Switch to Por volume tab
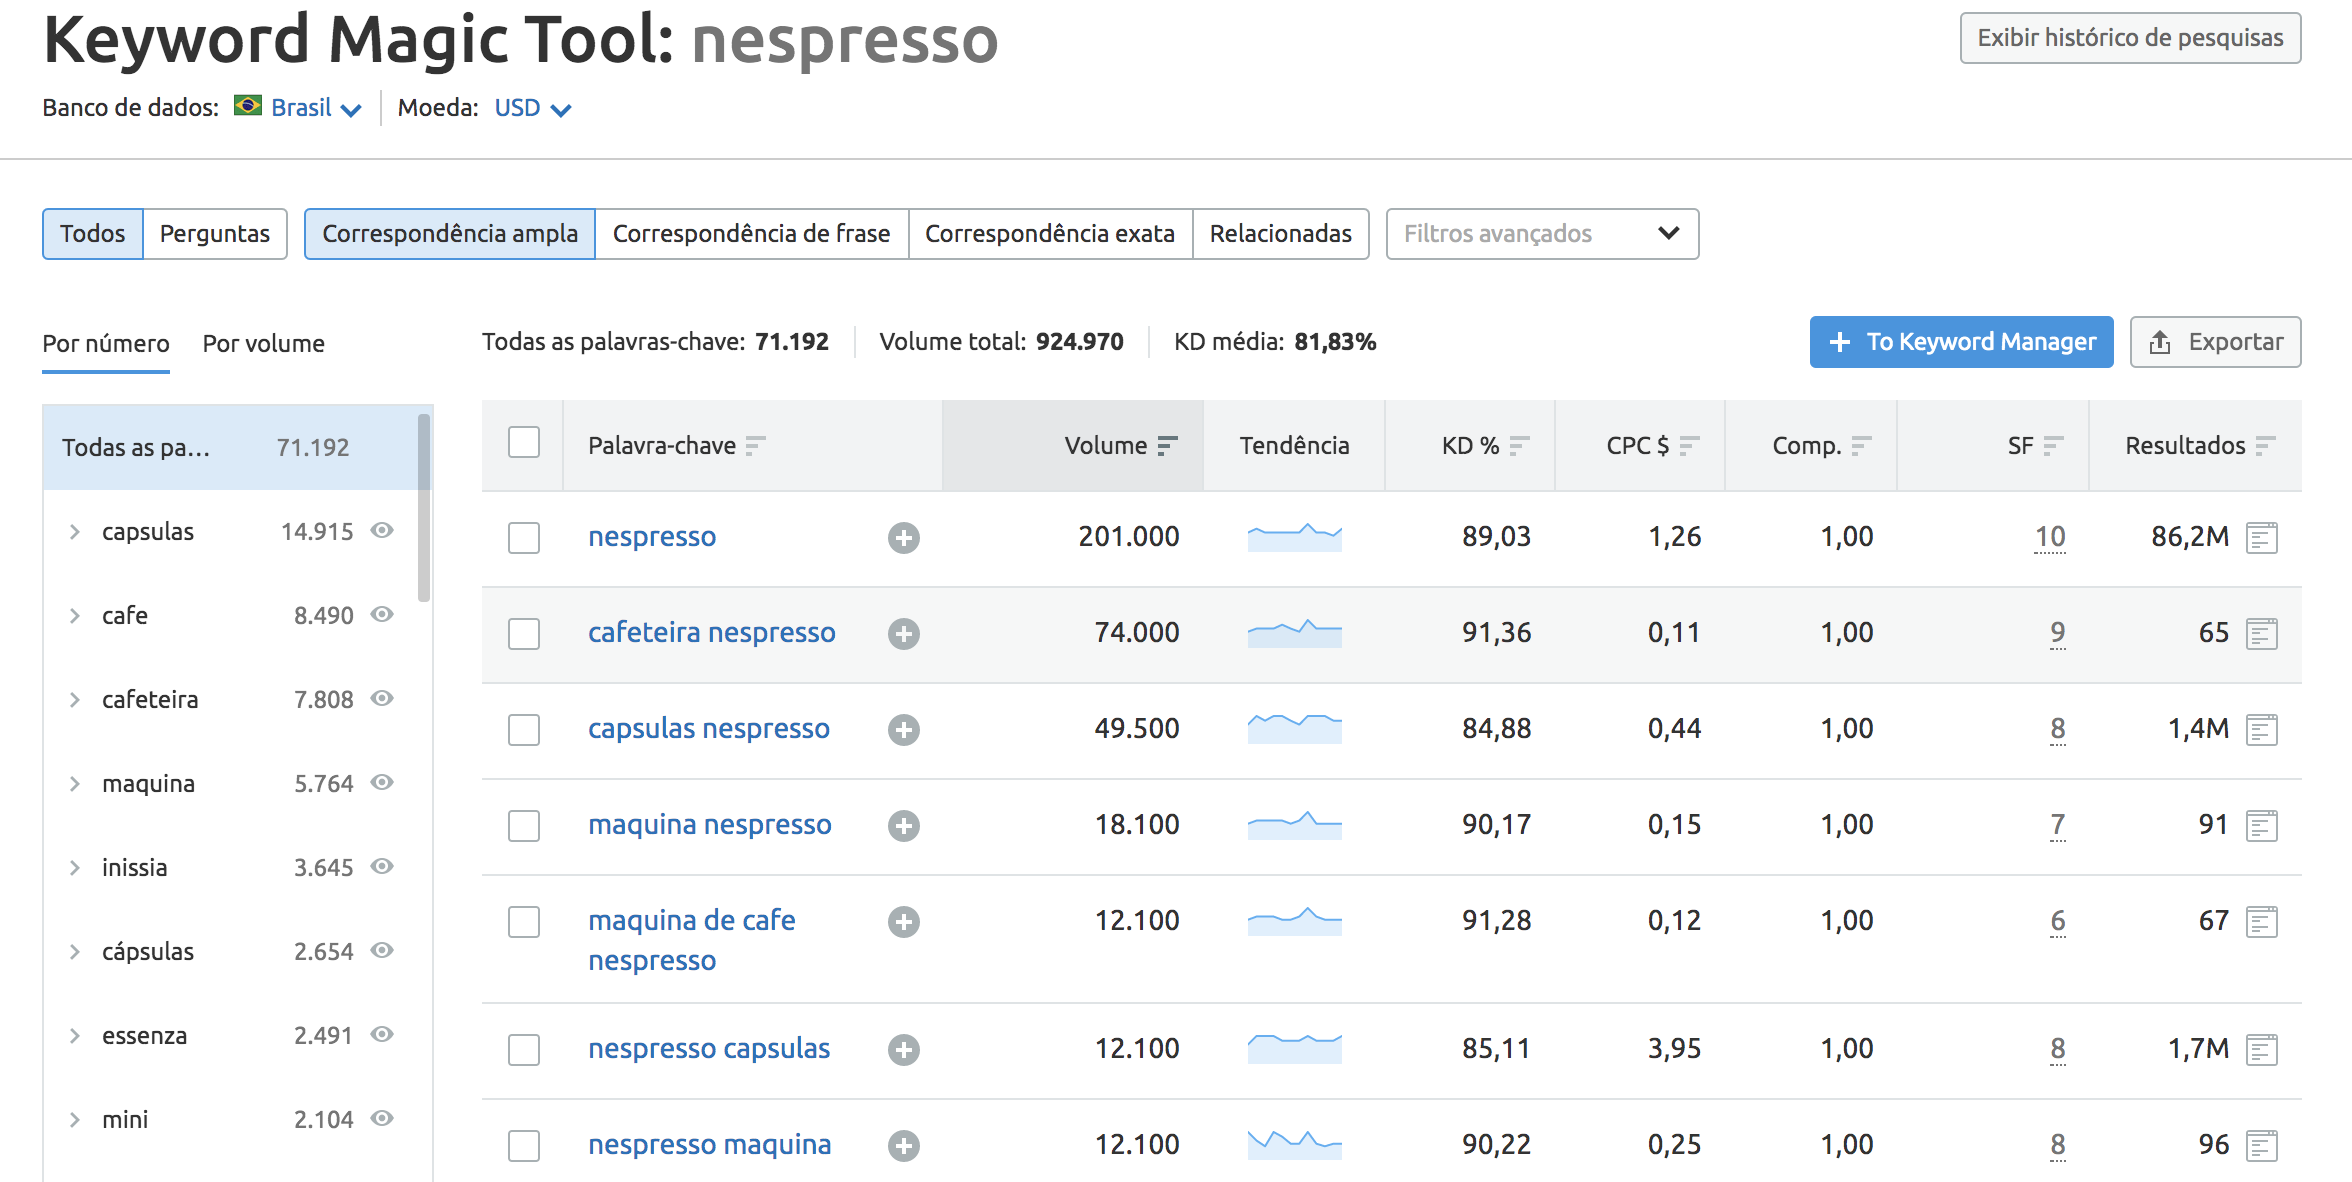The height and width of the screenshot is (1182, 2352). click(264, 344)
